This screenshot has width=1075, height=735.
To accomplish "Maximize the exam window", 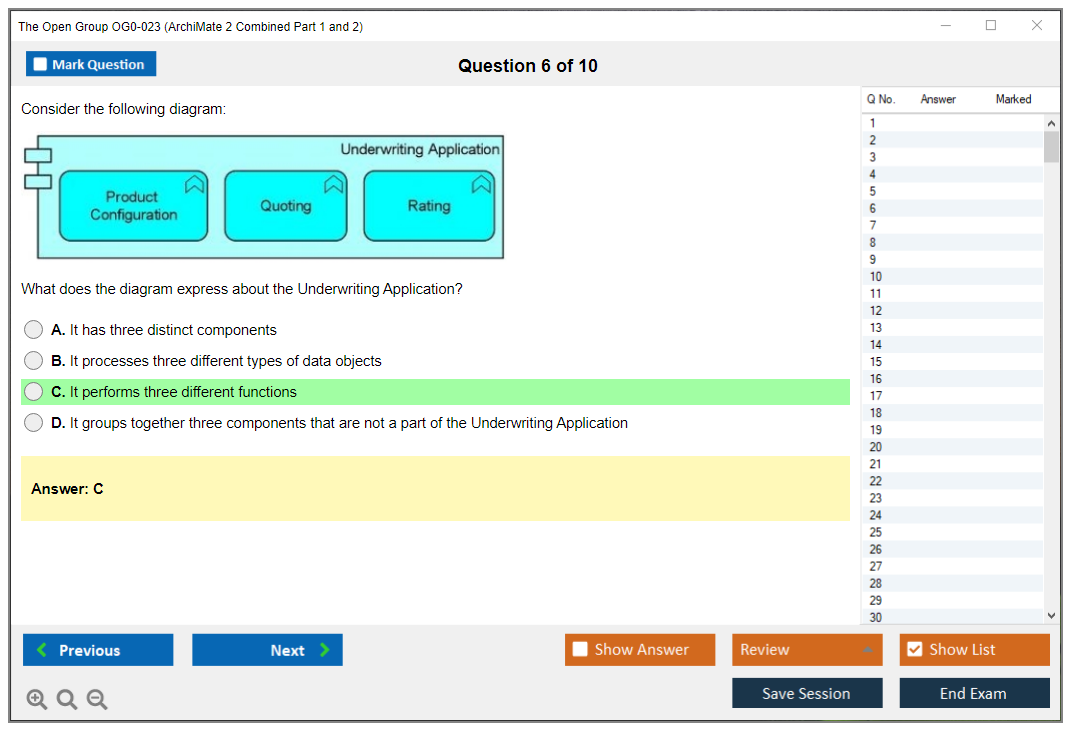I will click(x=991, y=26).
